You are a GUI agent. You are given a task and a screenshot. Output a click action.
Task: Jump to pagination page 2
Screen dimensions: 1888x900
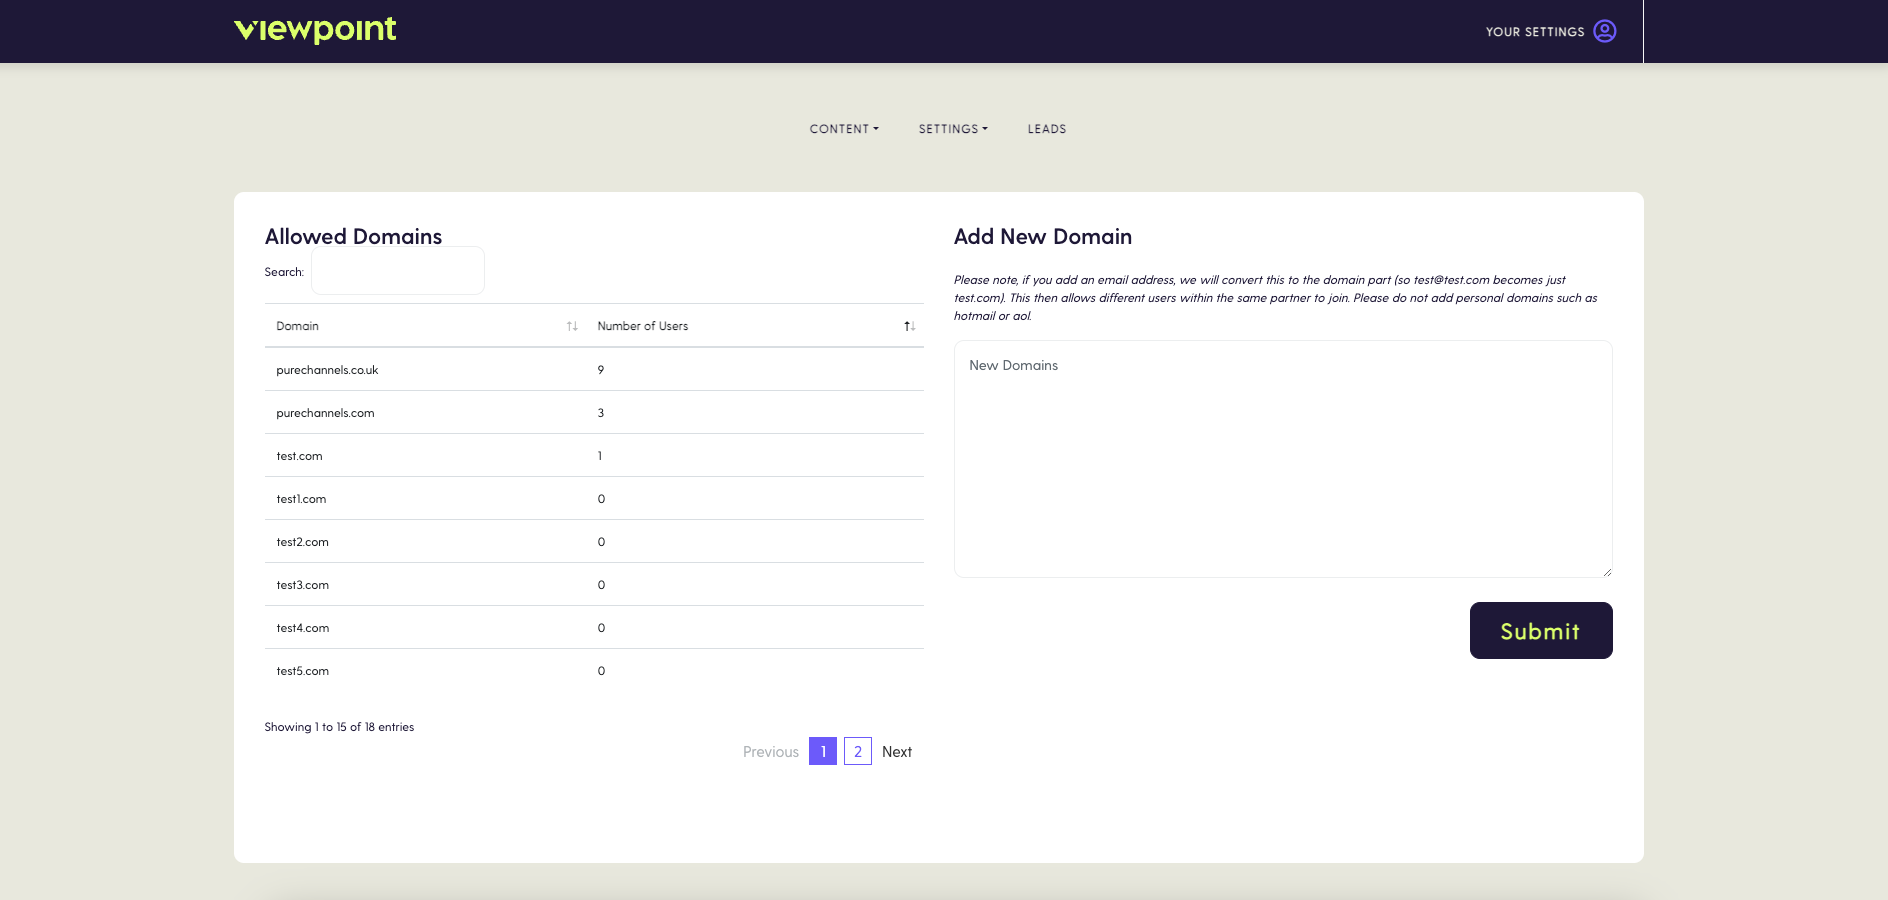(x=858, y=751)
